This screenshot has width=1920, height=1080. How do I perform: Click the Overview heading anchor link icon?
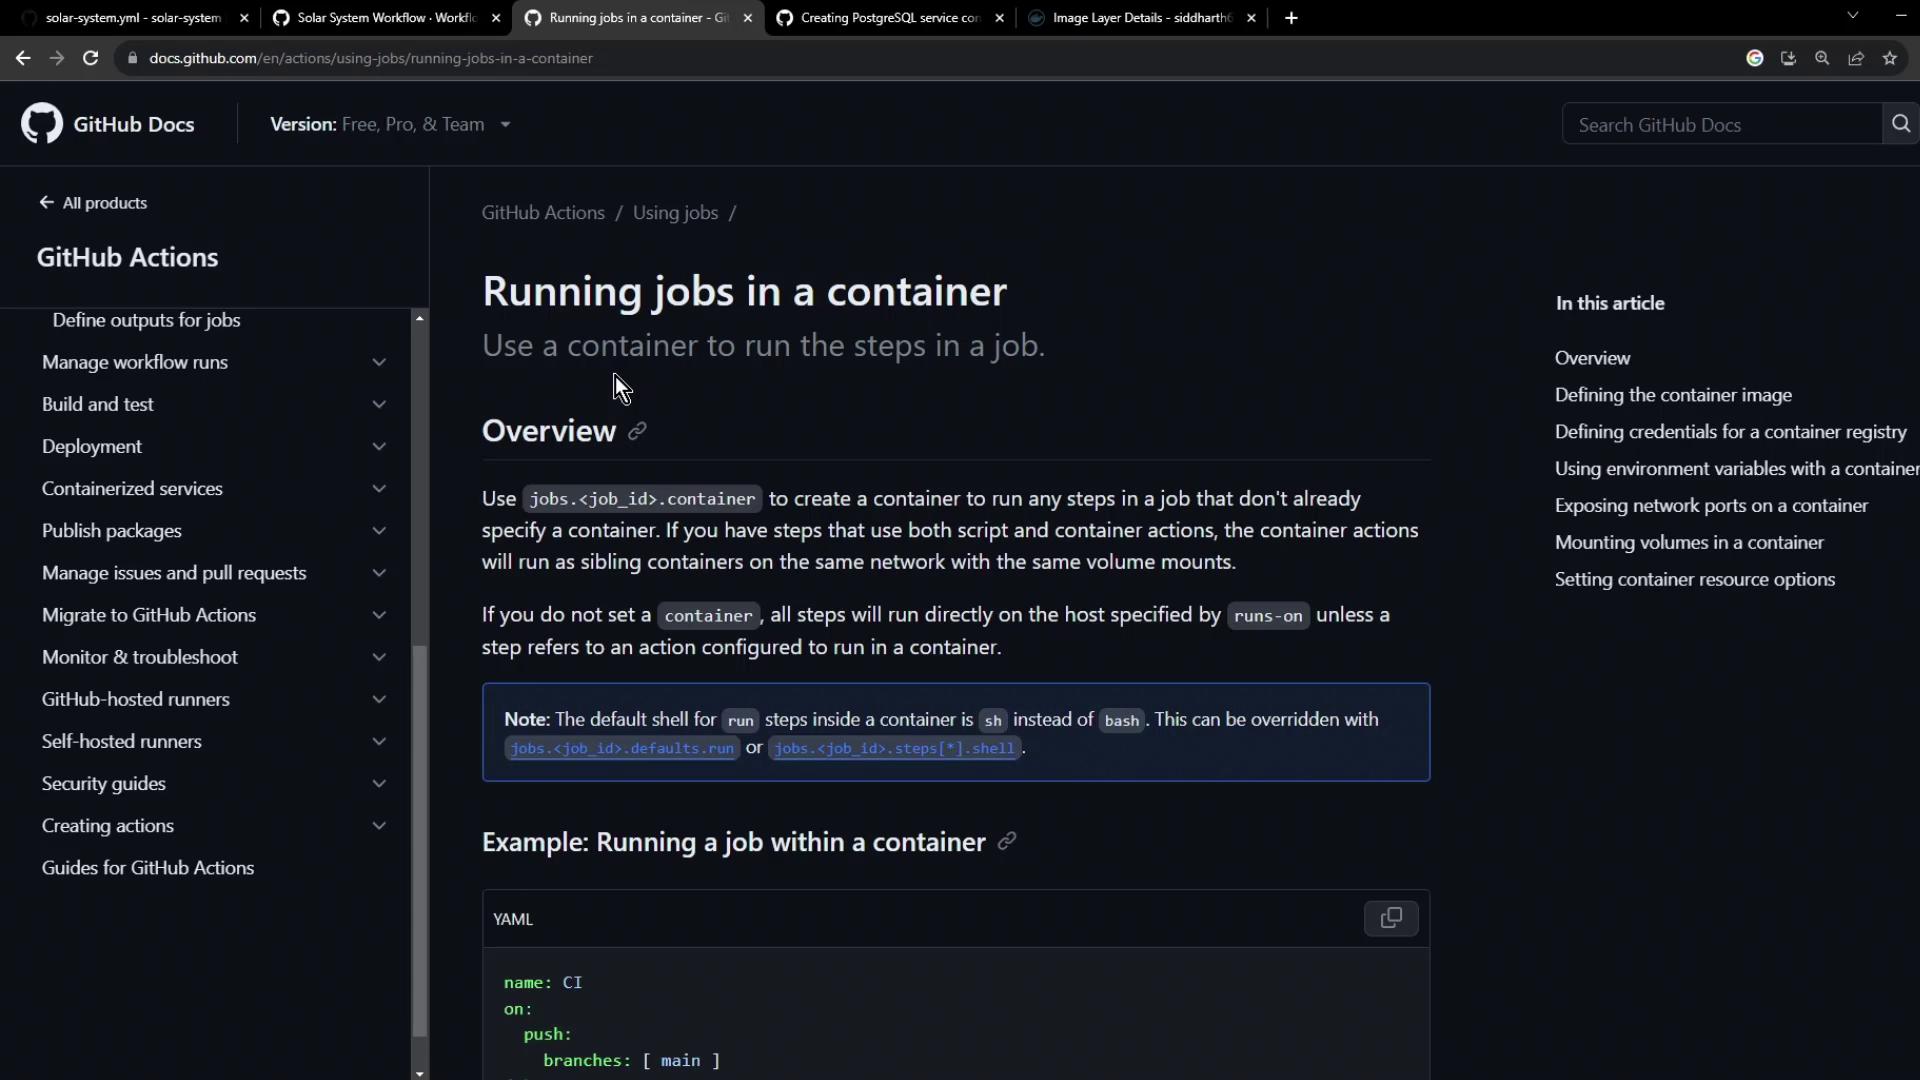[x=637, y=431]
